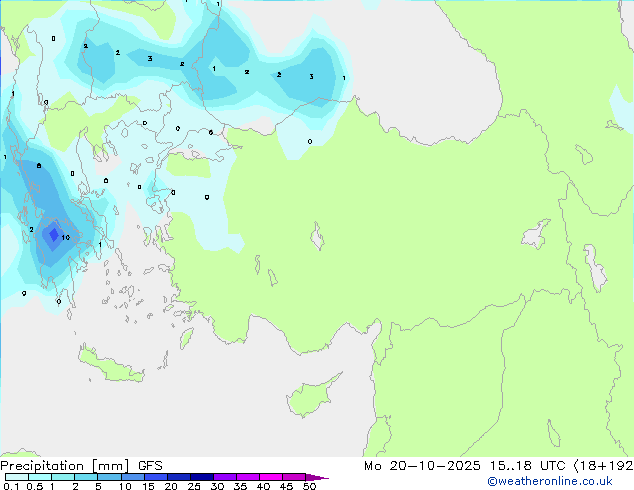Click the 30–35 mm purple legend swatch
Image resolution: width=634 pixels, height=490 pixels.
coord(225,477)
